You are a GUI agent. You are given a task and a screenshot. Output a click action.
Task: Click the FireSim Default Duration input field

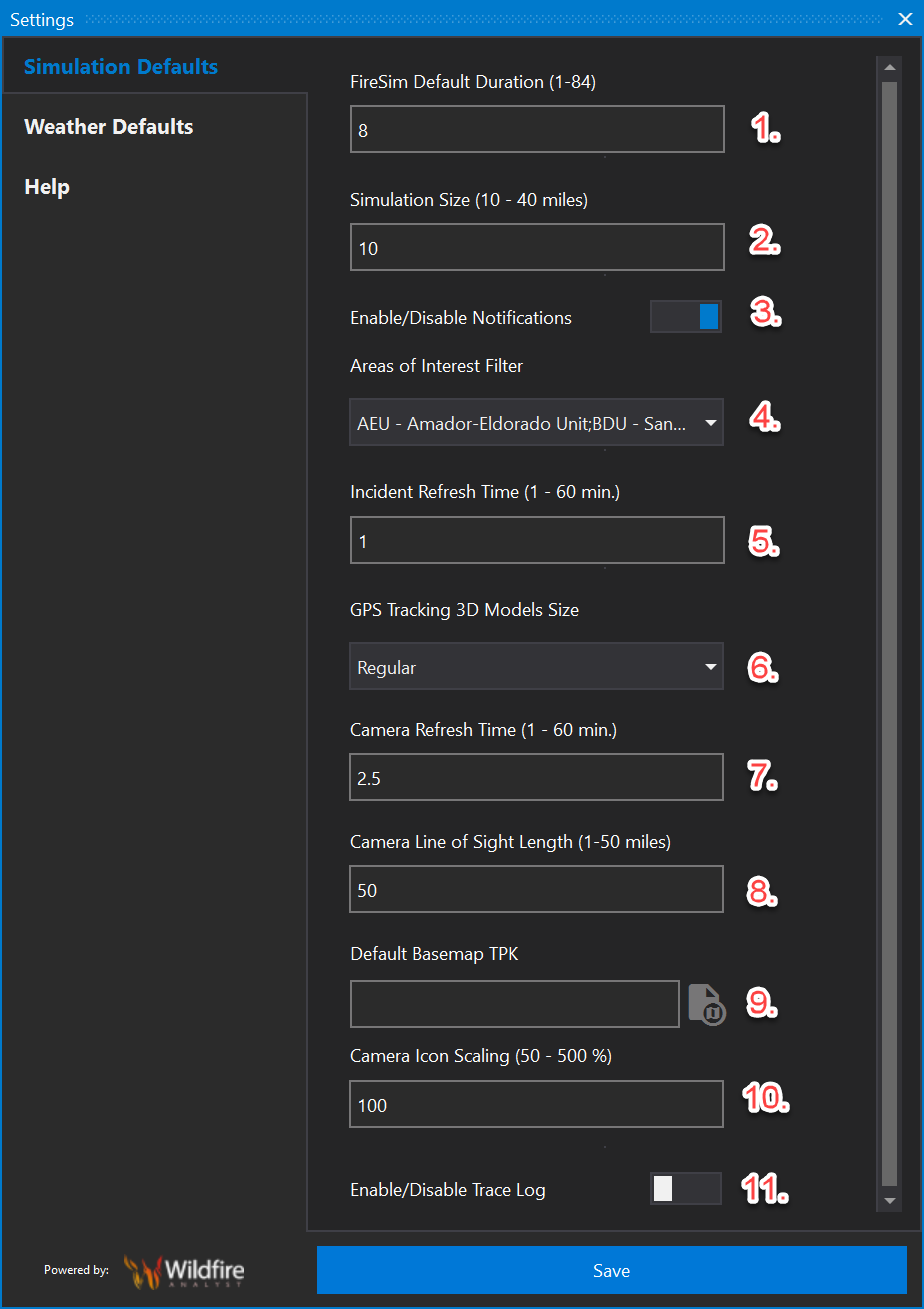click(537, 130)
